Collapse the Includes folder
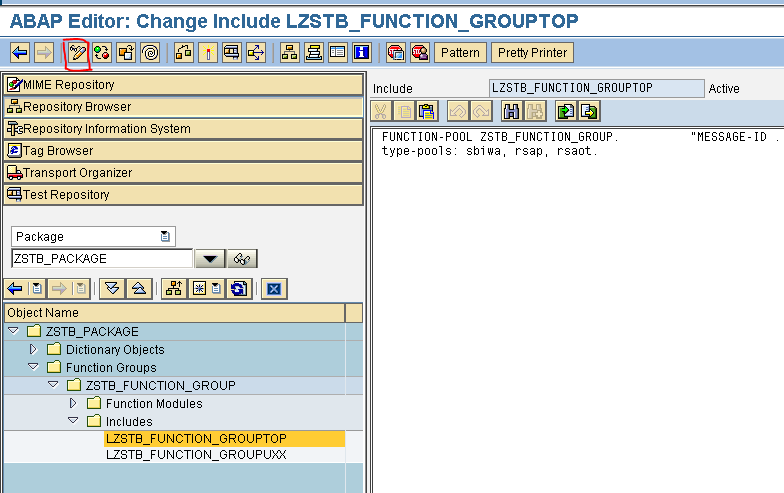The width and height of the screenshot is (784, 493). click(74, 421)
